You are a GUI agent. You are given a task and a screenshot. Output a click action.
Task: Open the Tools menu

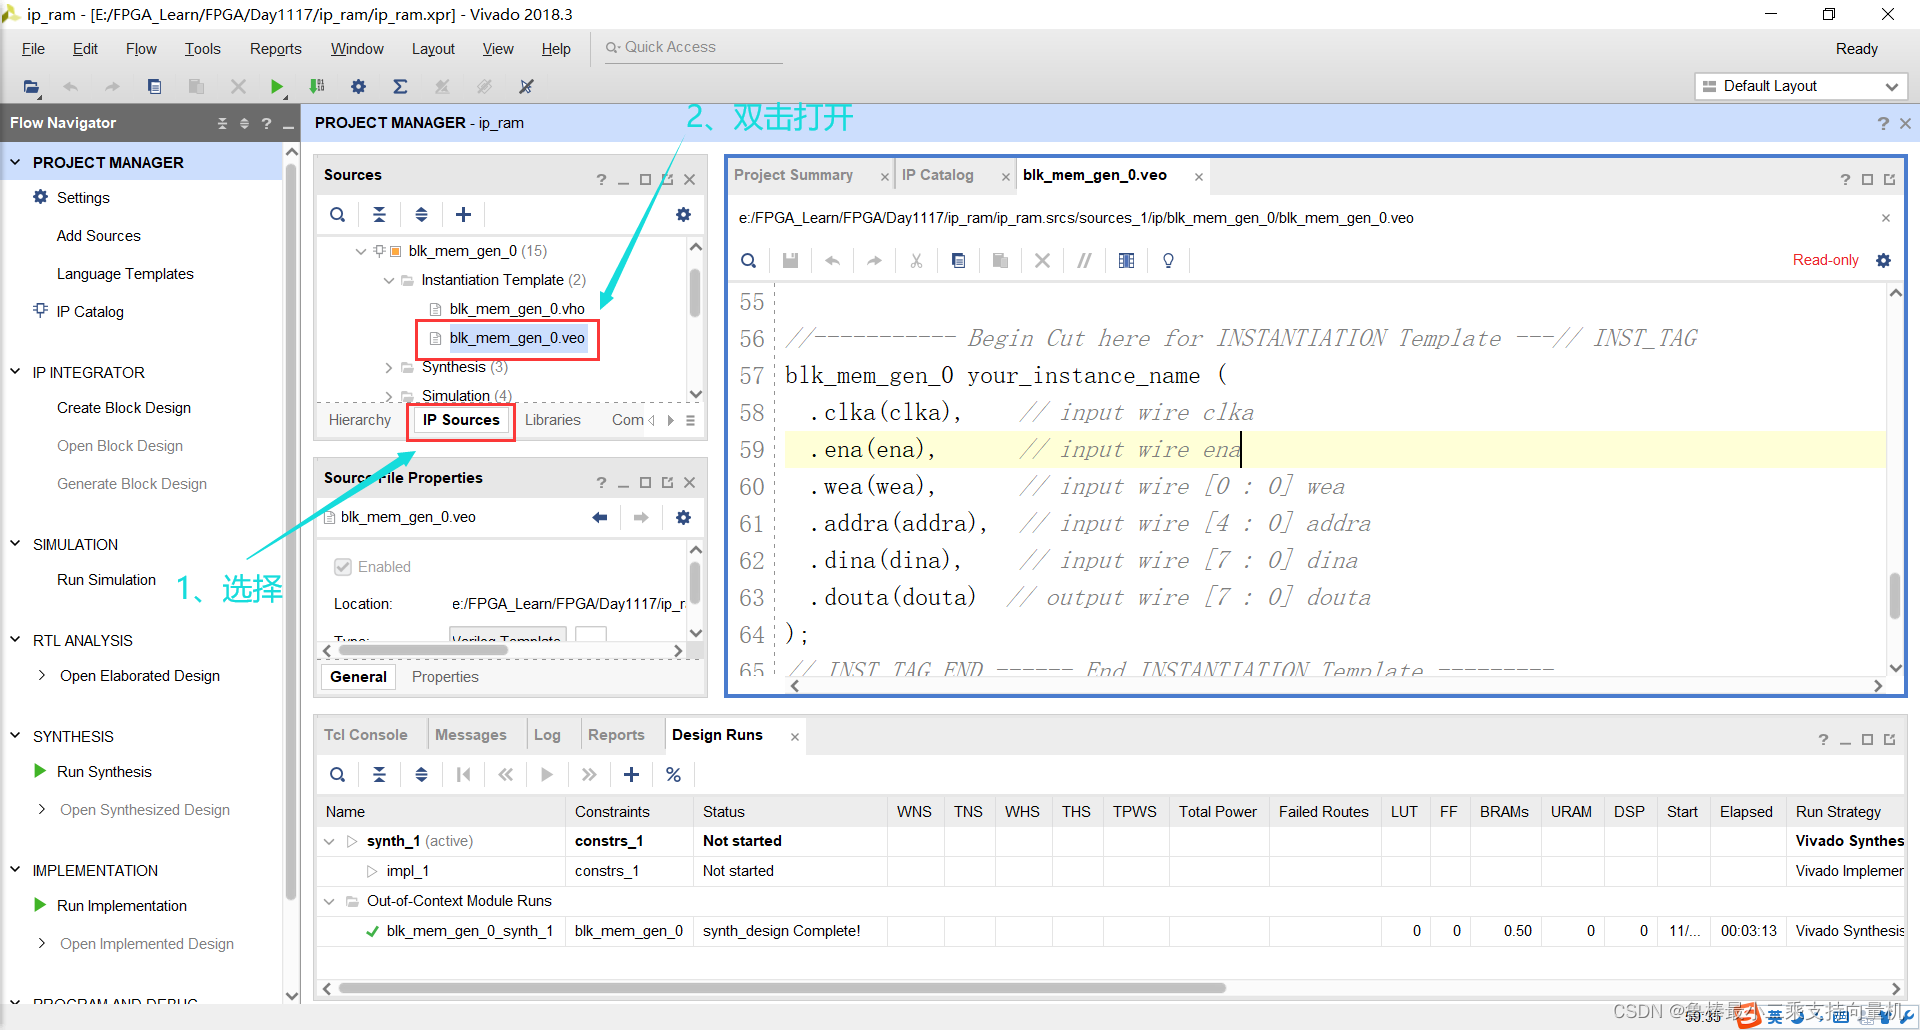202,49
